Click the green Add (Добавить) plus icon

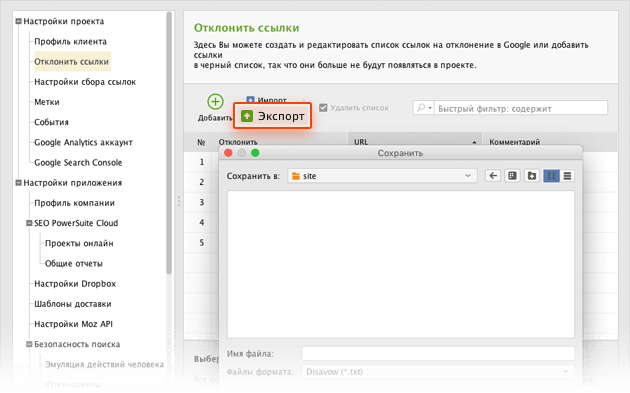point(215,102)
